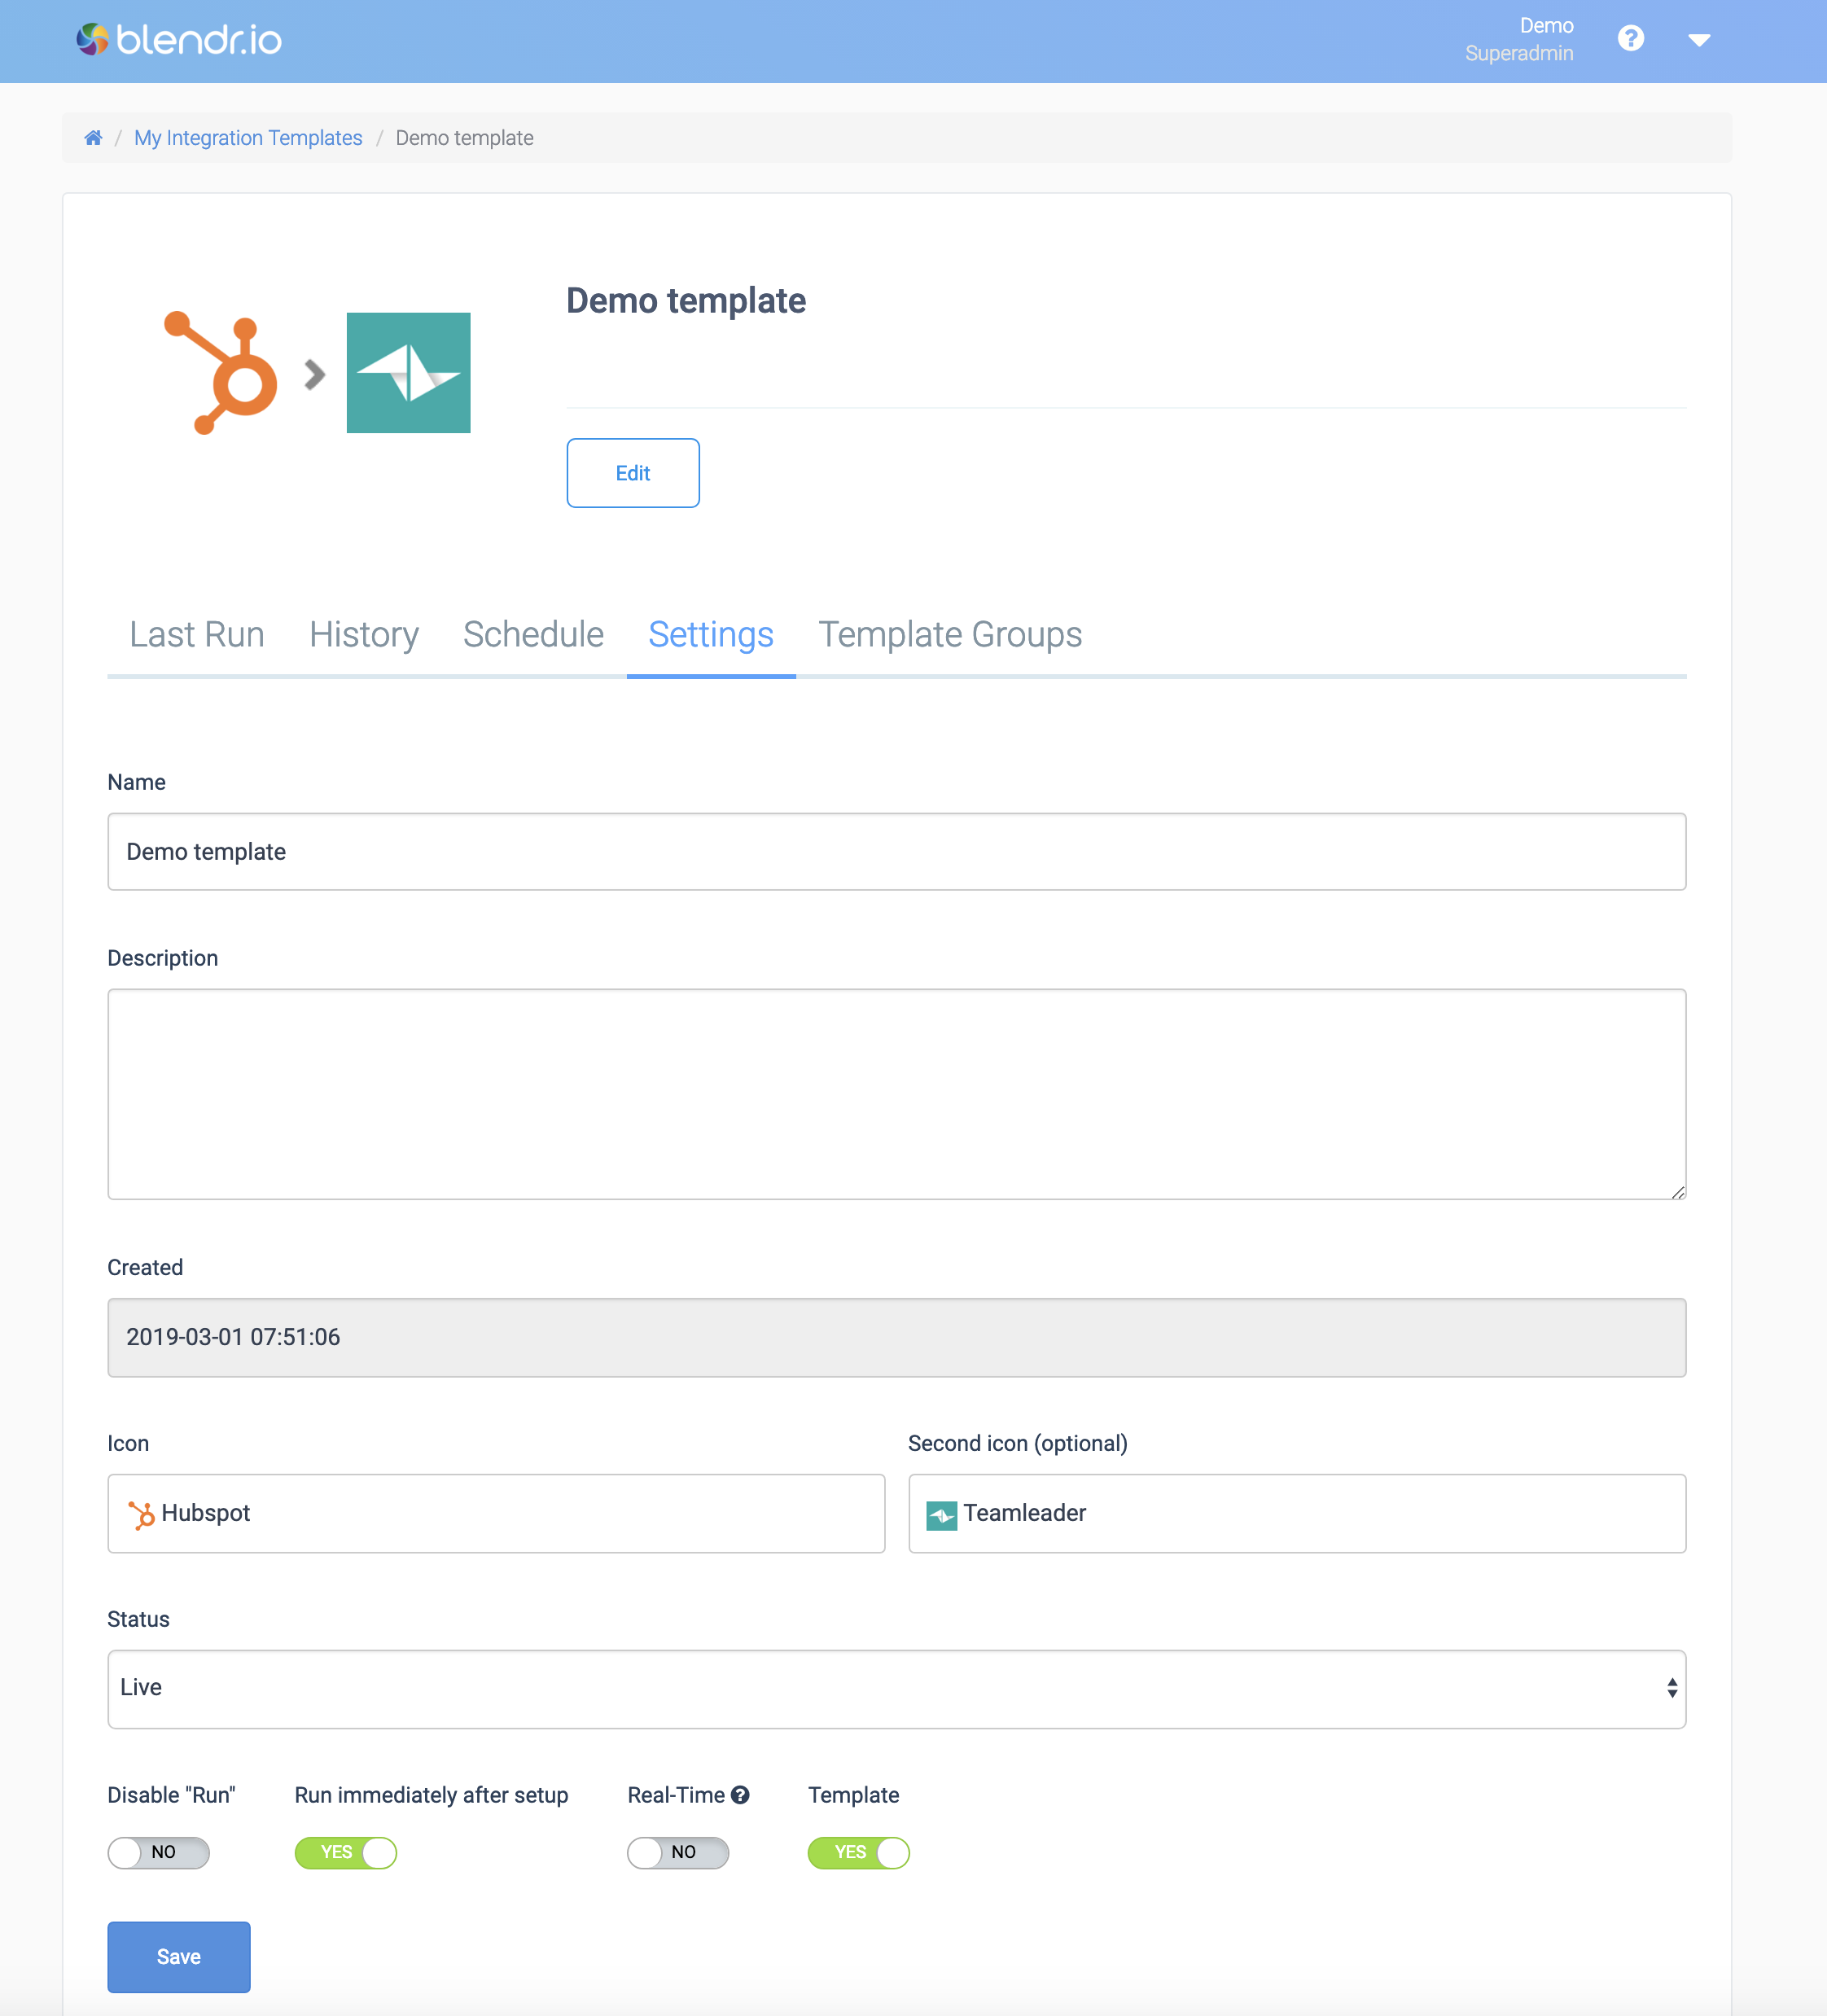Open the help question mark icon
Viewport: 1827px width, 2016px height.
coord(1630,39)
